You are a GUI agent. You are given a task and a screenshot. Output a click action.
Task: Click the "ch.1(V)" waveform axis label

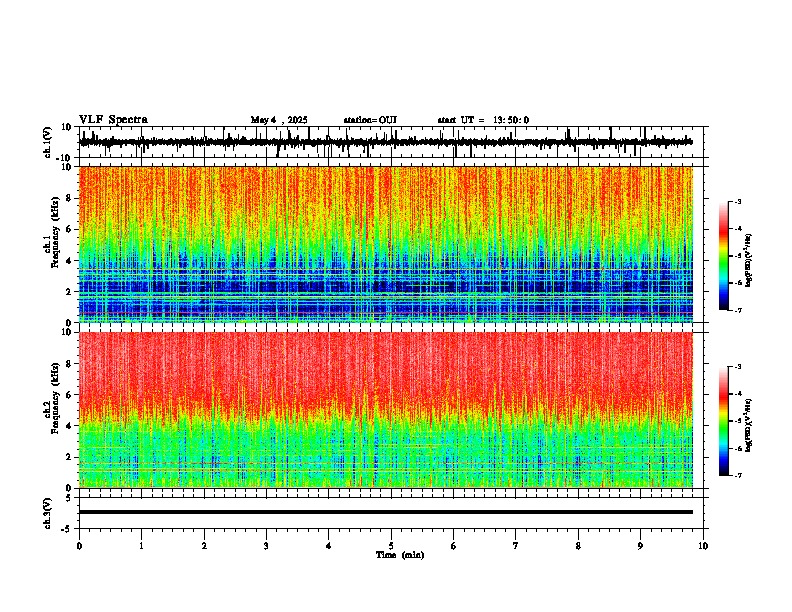(48, 142)
